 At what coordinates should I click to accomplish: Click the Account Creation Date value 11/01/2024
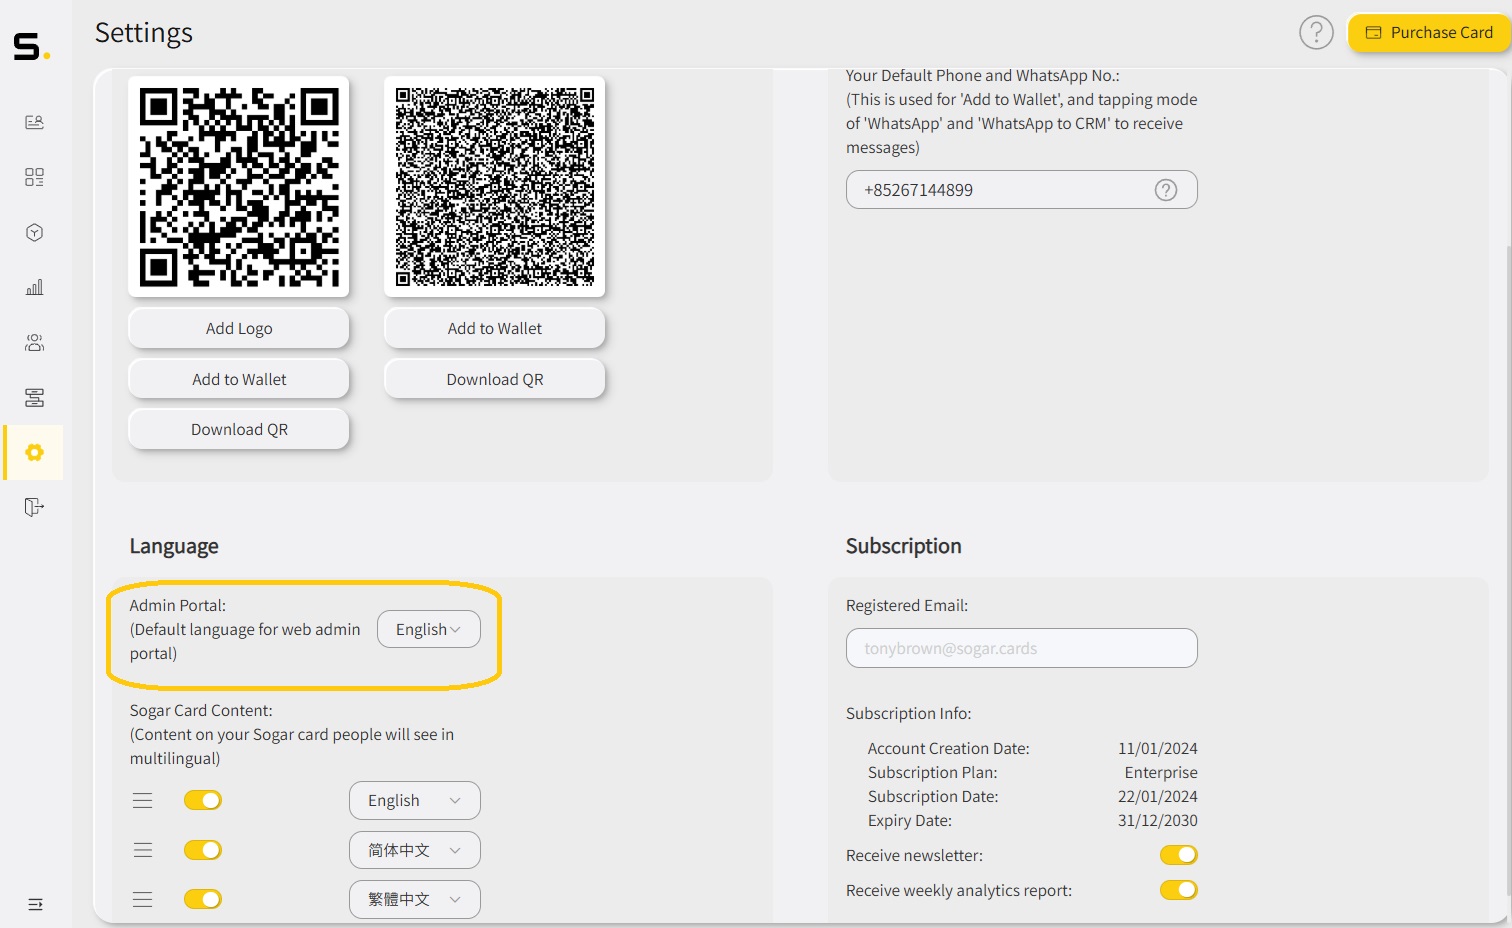[x=1158, y=748]
